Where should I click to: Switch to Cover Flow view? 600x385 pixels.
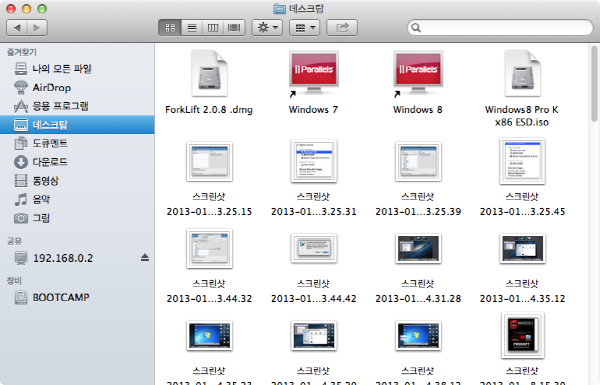pos(234,28)
